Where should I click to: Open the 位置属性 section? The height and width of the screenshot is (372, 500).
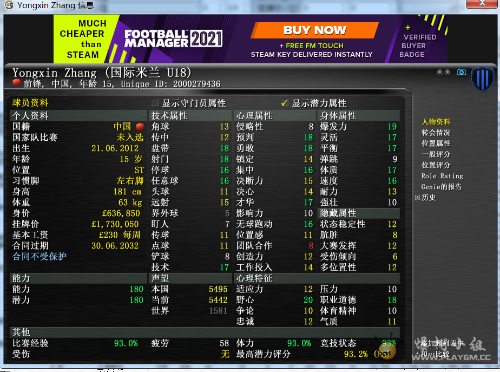436,143
